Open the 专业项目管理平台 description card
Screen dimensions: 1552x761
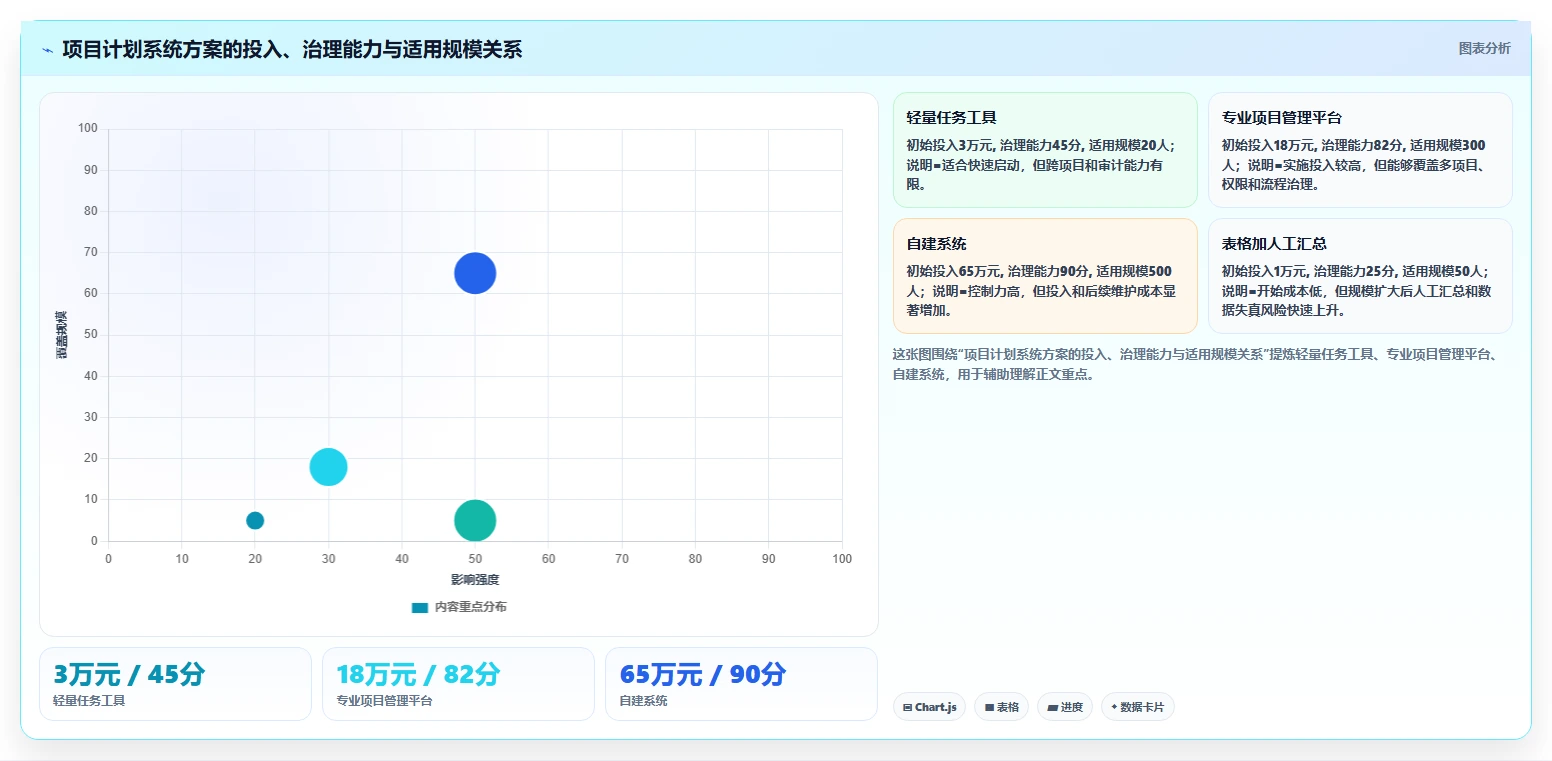click(1360, 150)
